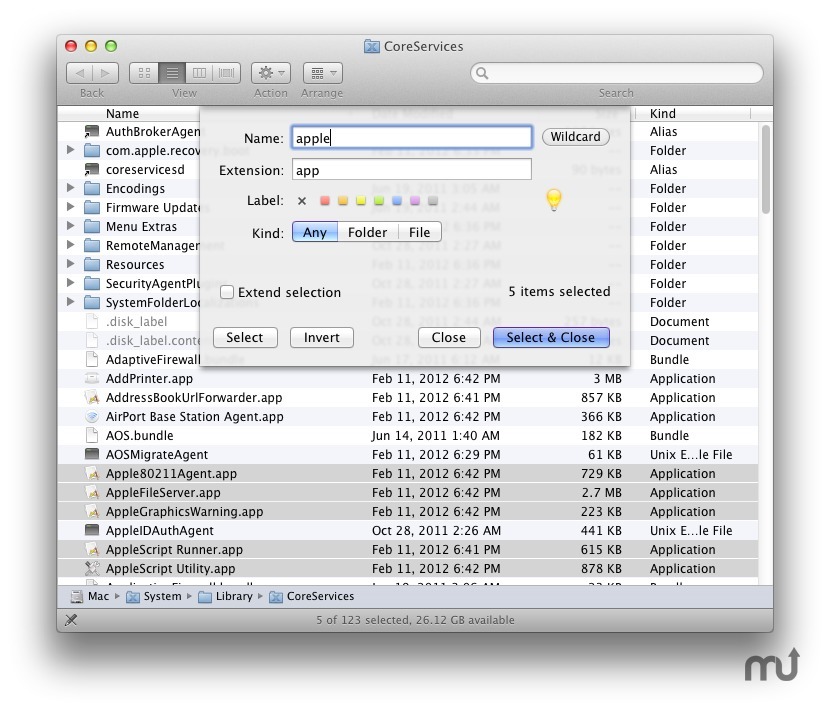The height and width of the screenshot is (711, 830).
Task: Enable the Extend selection checkbox
Action: click(x=227, y=293)
